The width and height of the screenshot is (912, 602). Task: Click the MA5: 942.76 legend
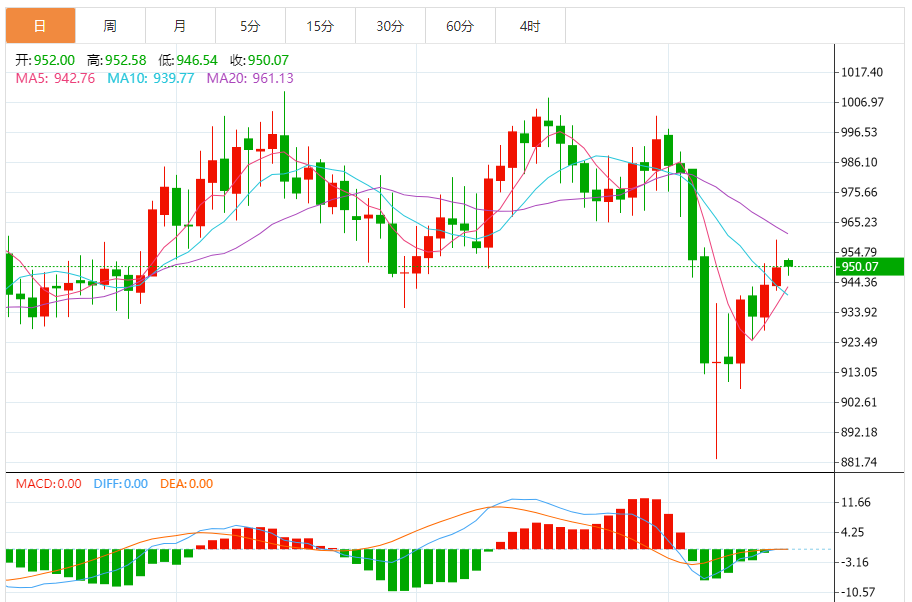point(55,79)
